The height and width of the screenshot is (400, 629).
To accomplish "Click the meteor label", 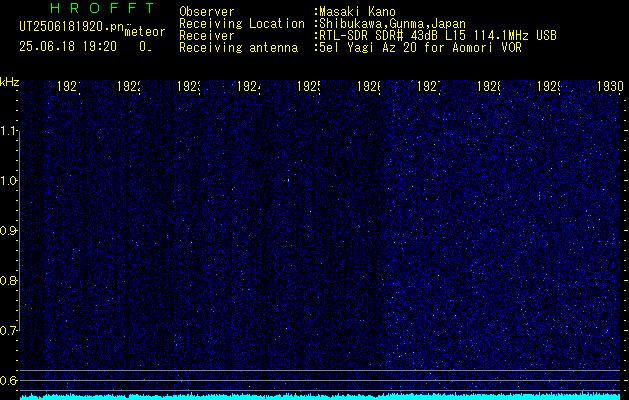I will coord(145,32).
